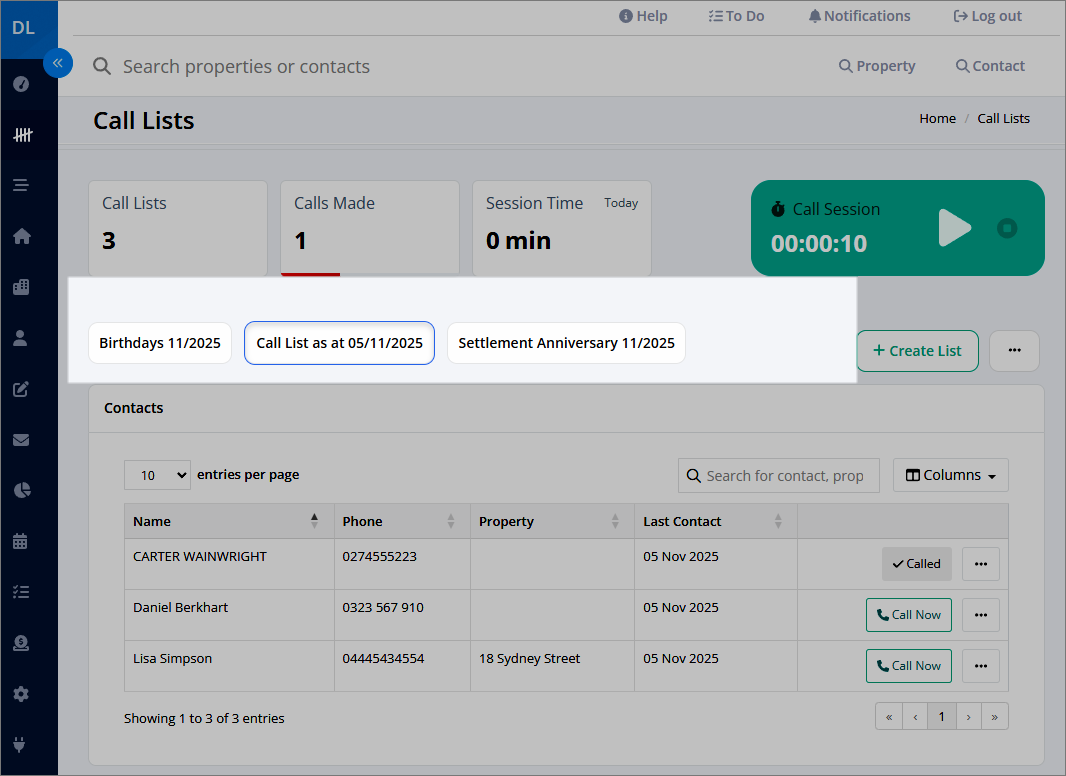Click the Called button for Carter Wainwright
1066x776 pixels.
[x=916, y=564]
